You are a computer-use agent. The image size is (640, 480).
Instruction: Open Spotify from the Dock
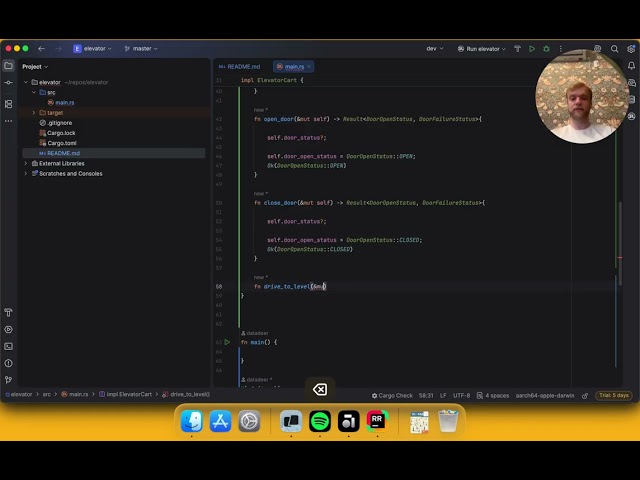320,421
